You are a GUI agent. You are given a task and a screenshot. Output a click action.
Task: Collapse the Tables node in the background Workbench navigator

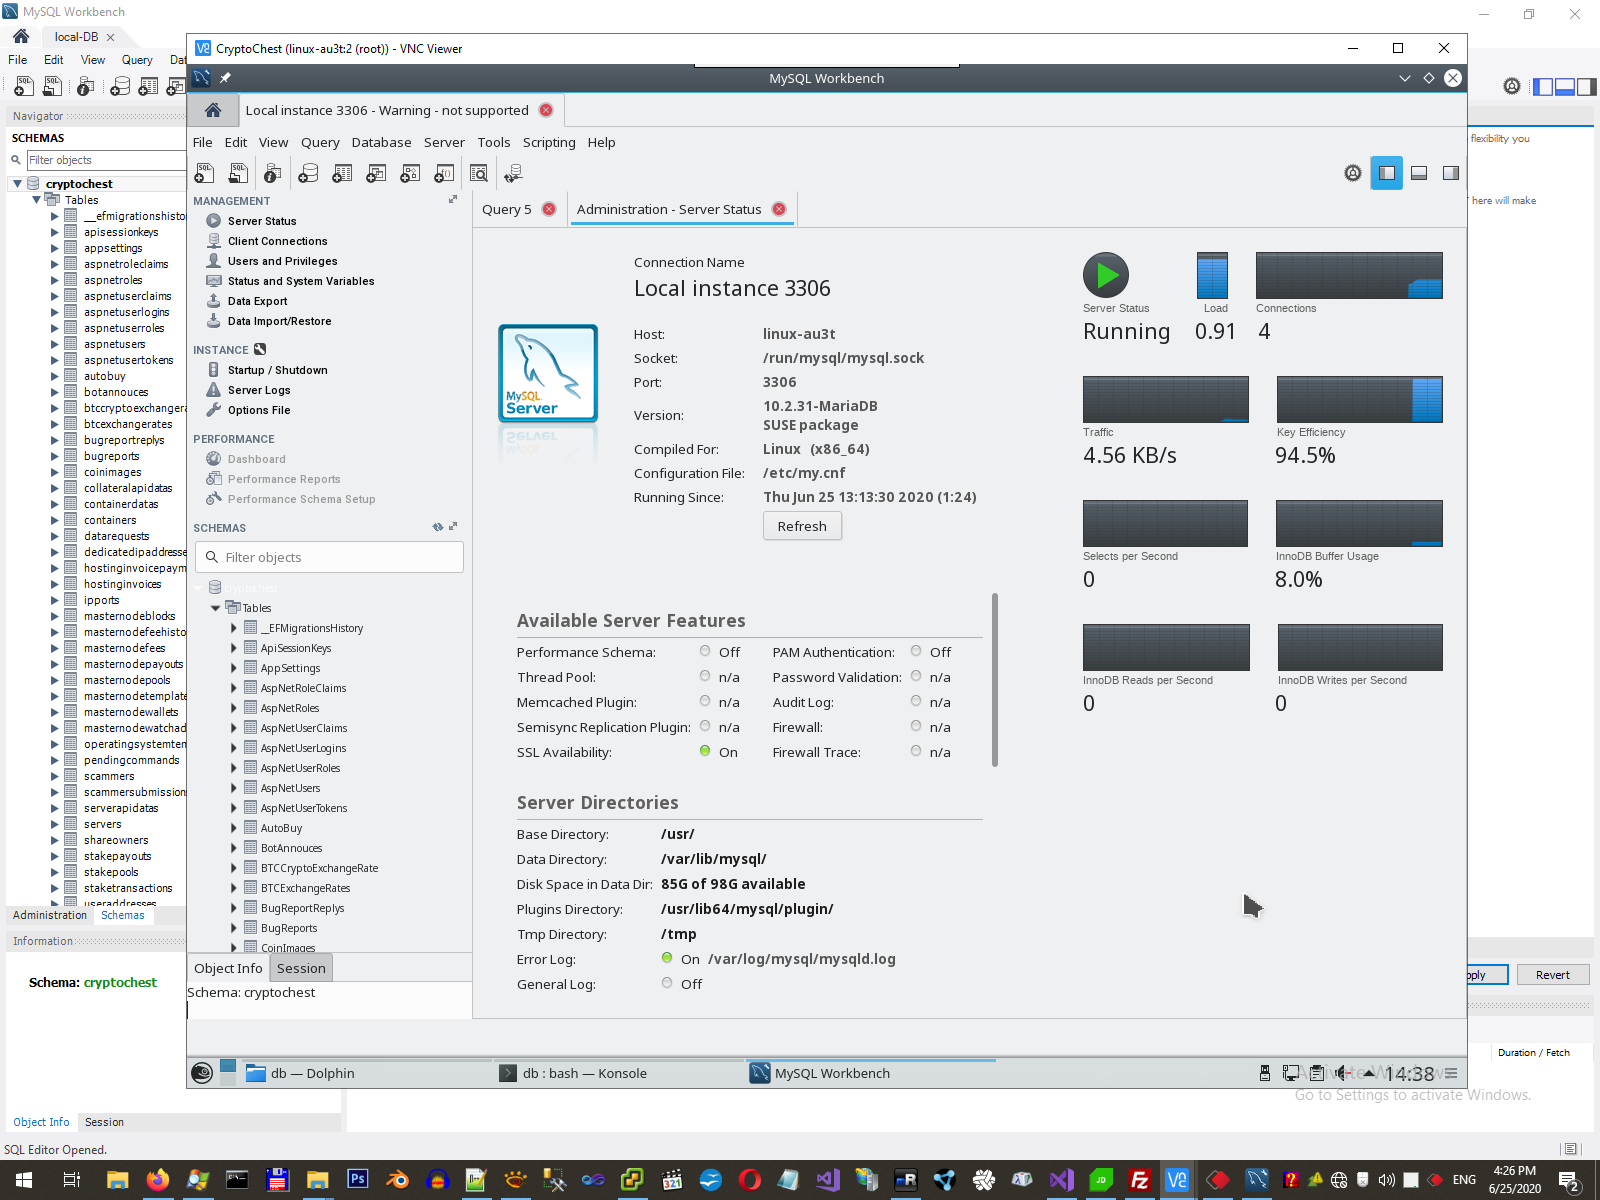coord(37,200)
